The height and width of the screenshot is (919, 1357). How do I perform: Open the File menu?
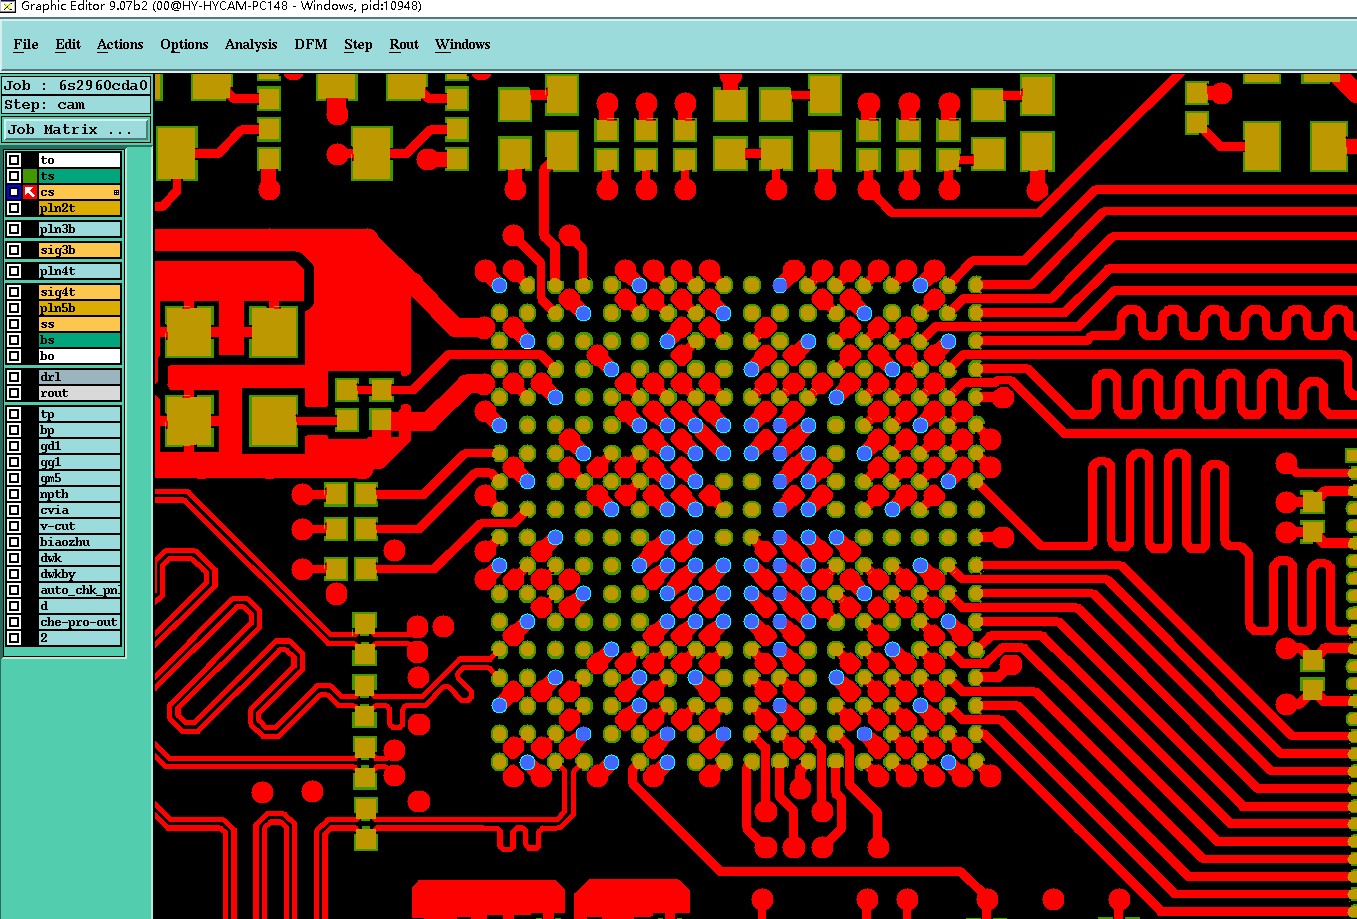(26, 44)
